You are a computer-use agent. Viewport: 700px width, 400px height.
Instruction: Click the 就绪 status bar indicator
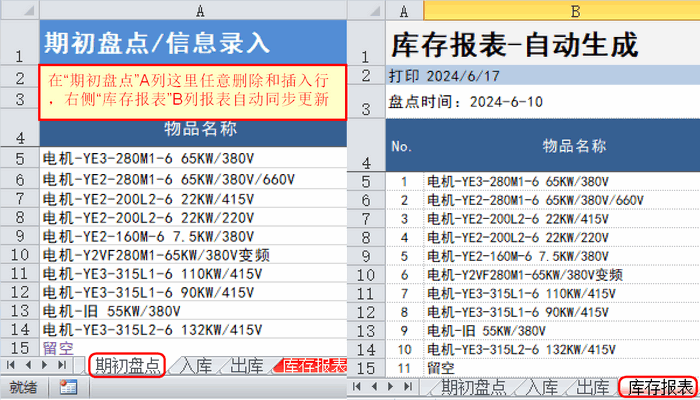tap(23, 387)
